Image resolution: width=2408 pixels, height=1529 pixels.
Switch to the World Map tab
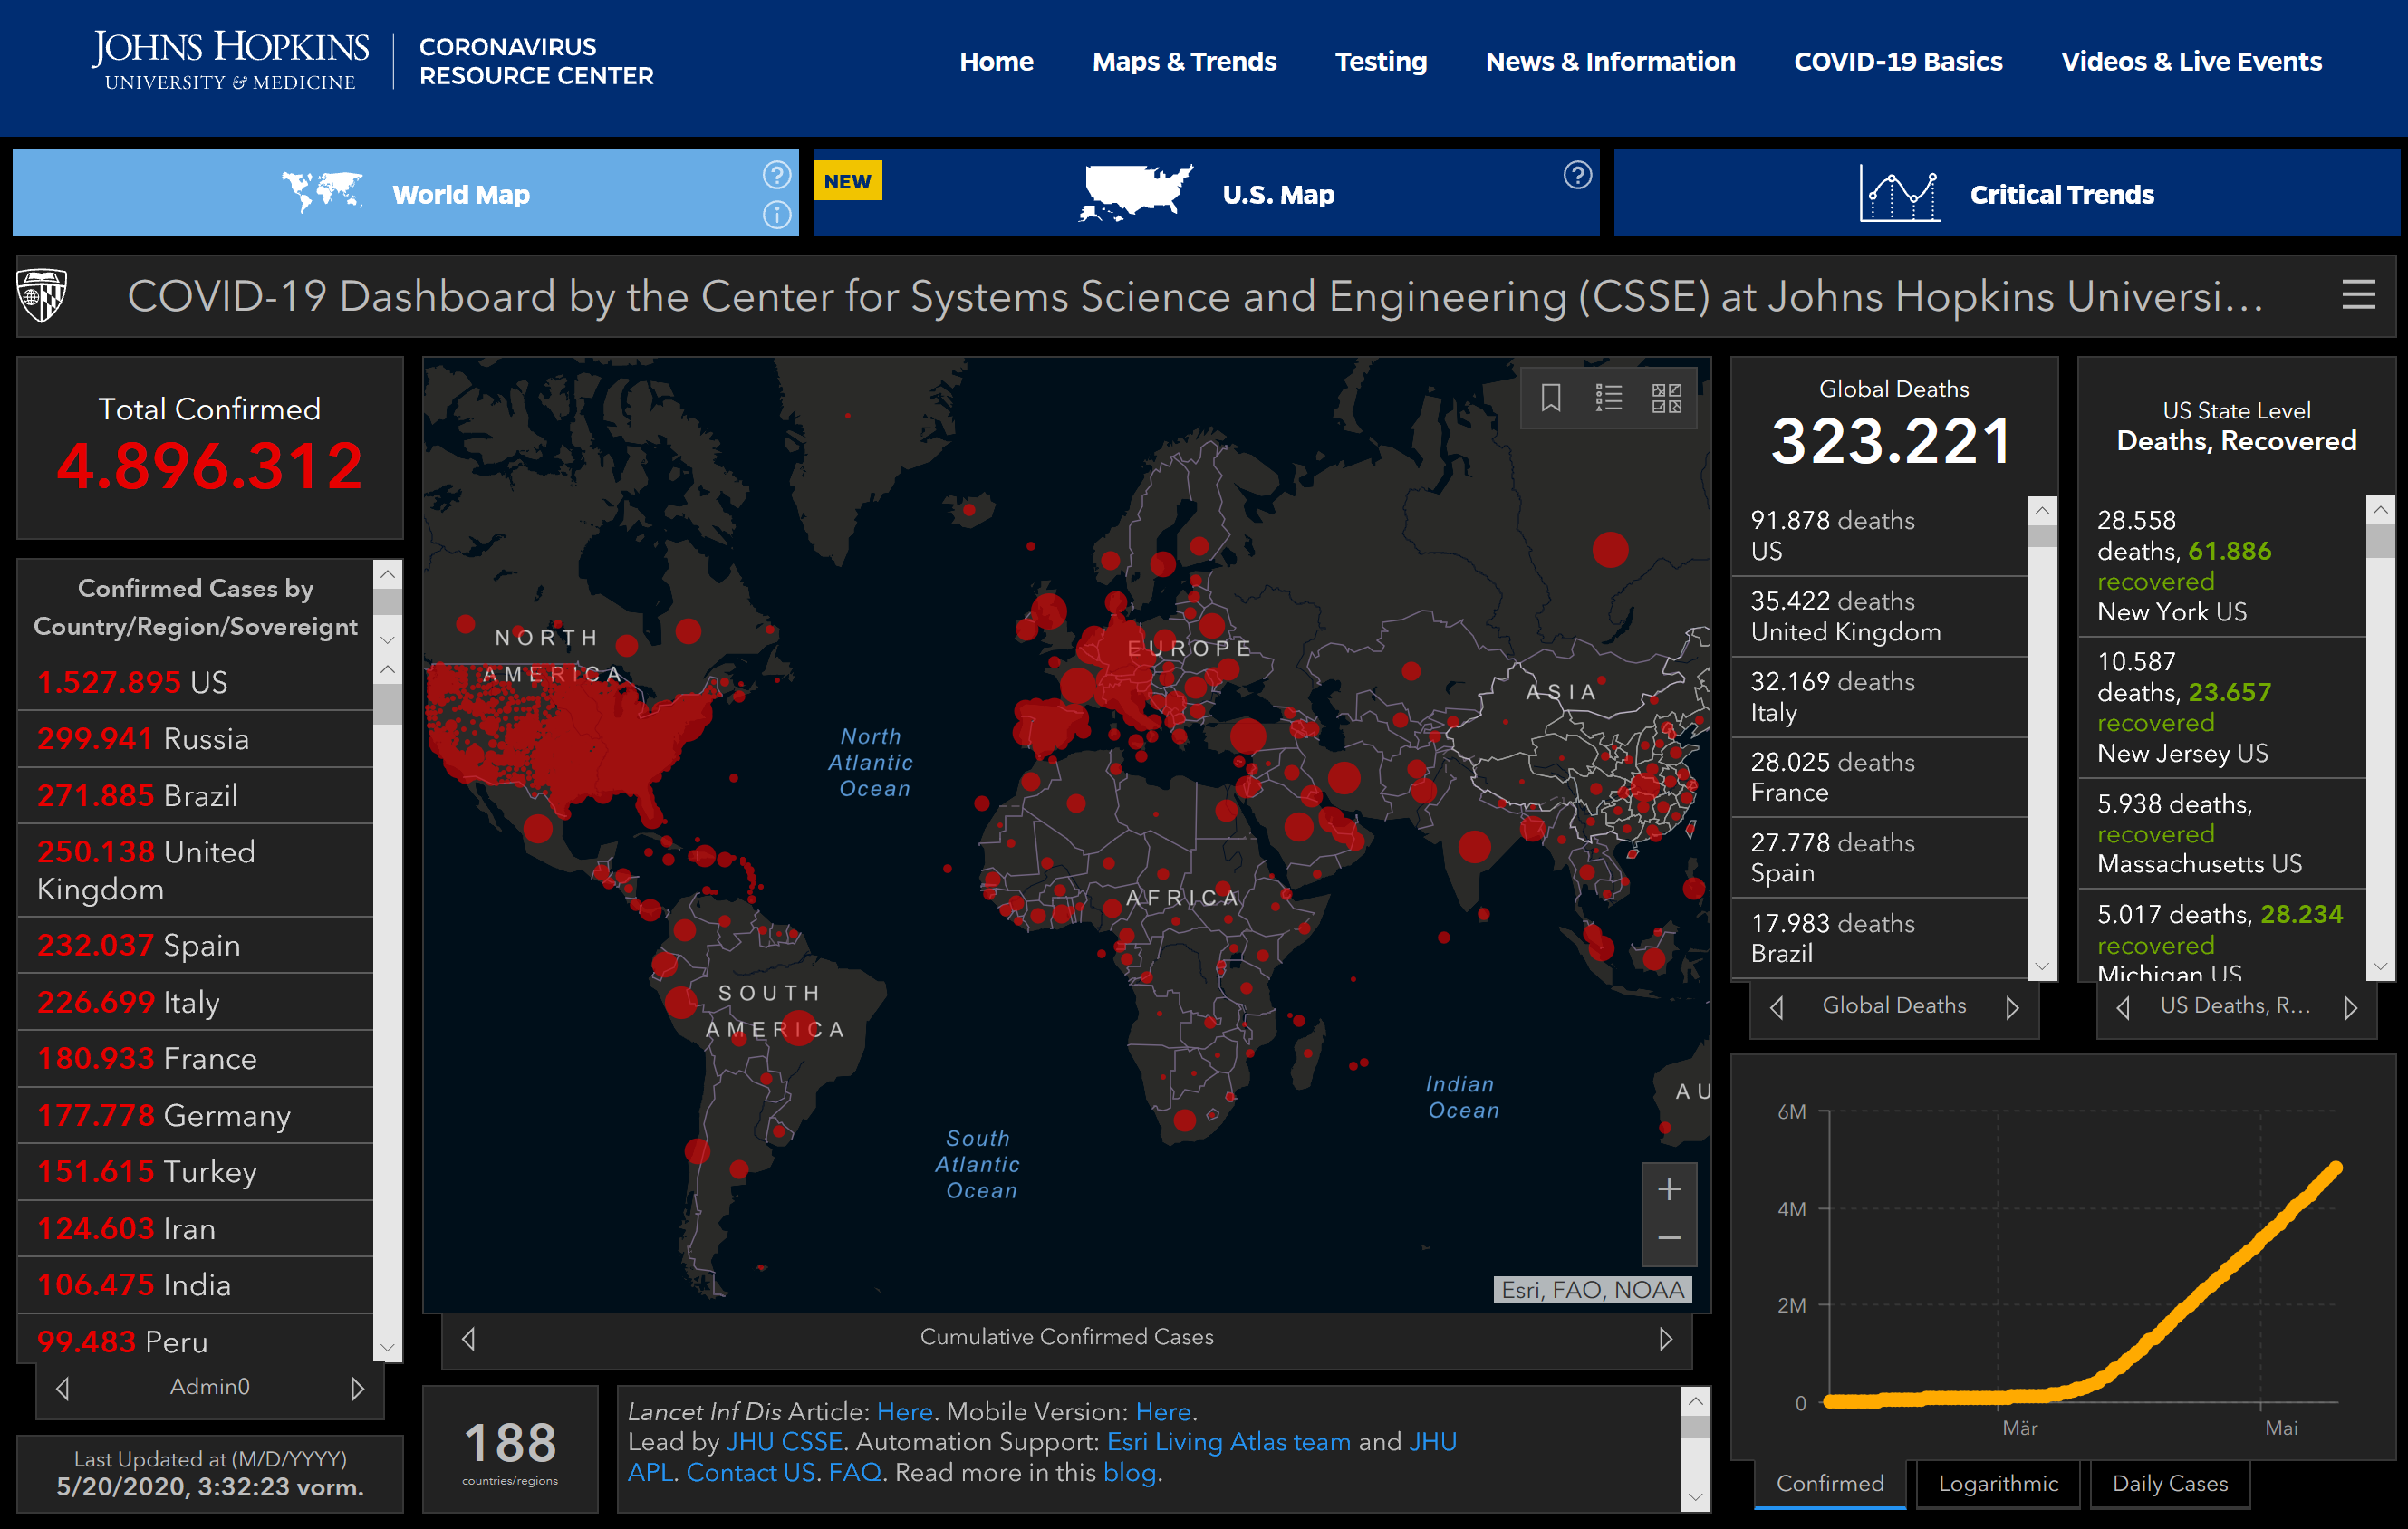coord(406,193)
